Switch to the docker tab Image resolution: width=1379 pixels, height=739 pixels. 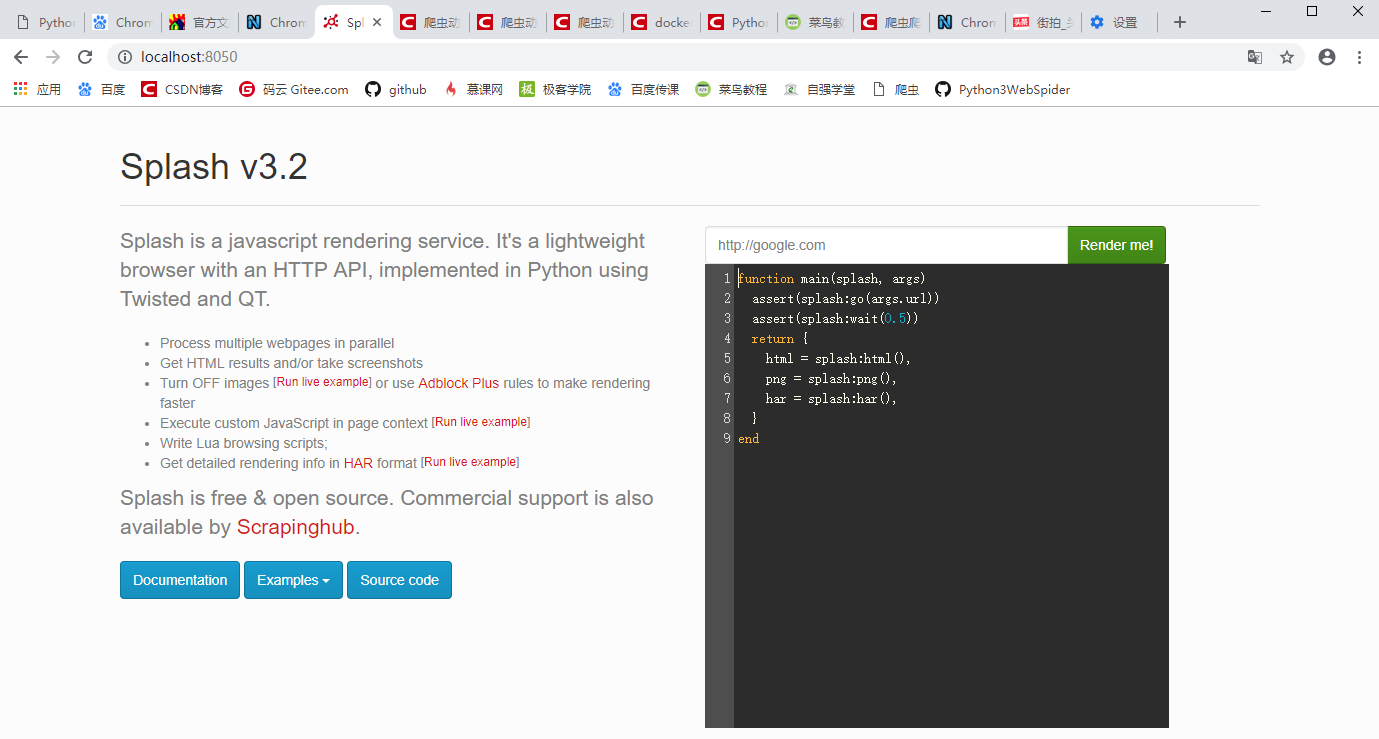tap(661, 22)
